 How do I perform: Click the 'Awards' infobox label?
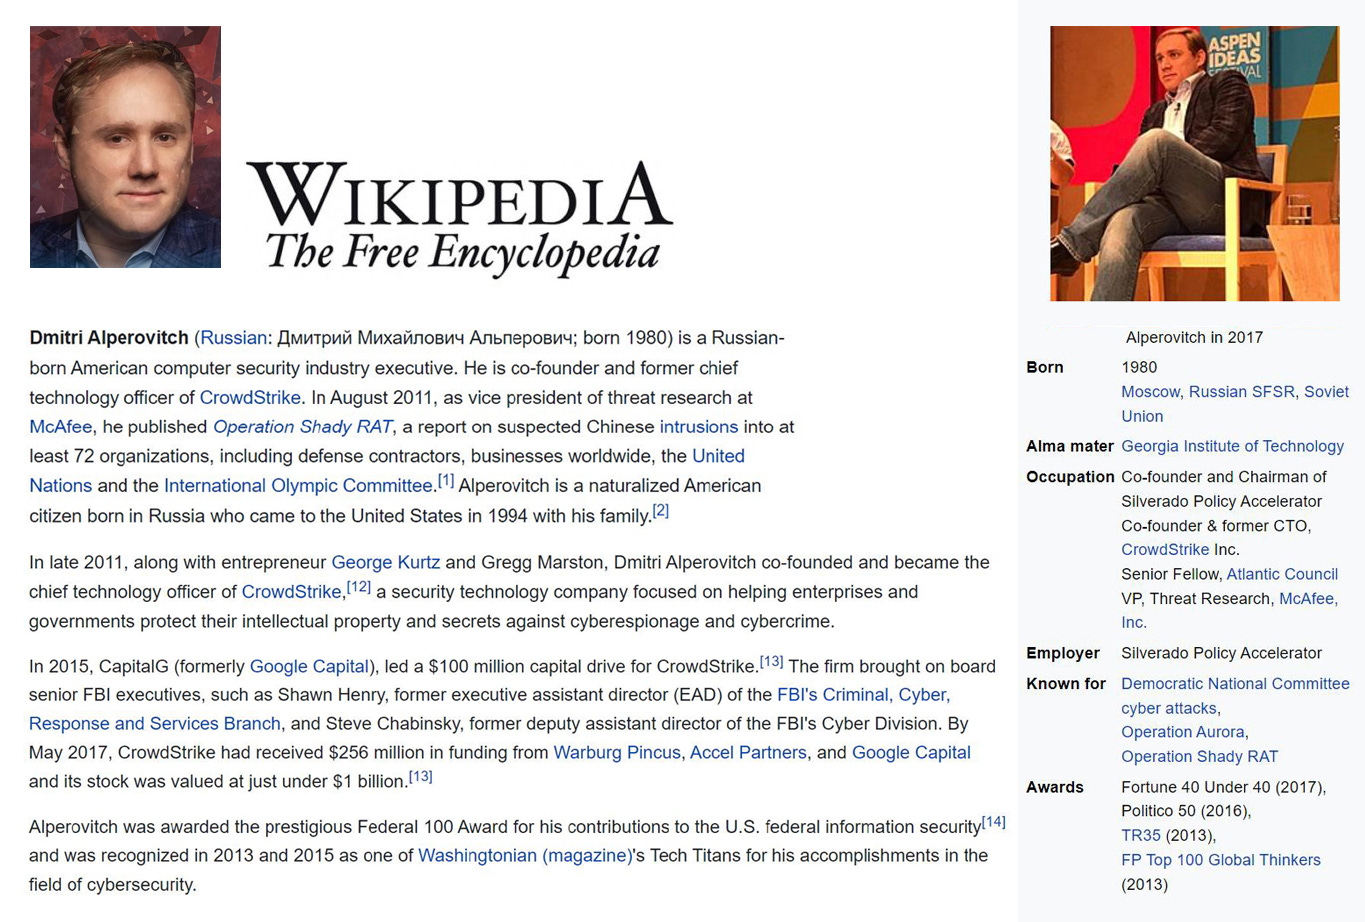point(1055,787)
